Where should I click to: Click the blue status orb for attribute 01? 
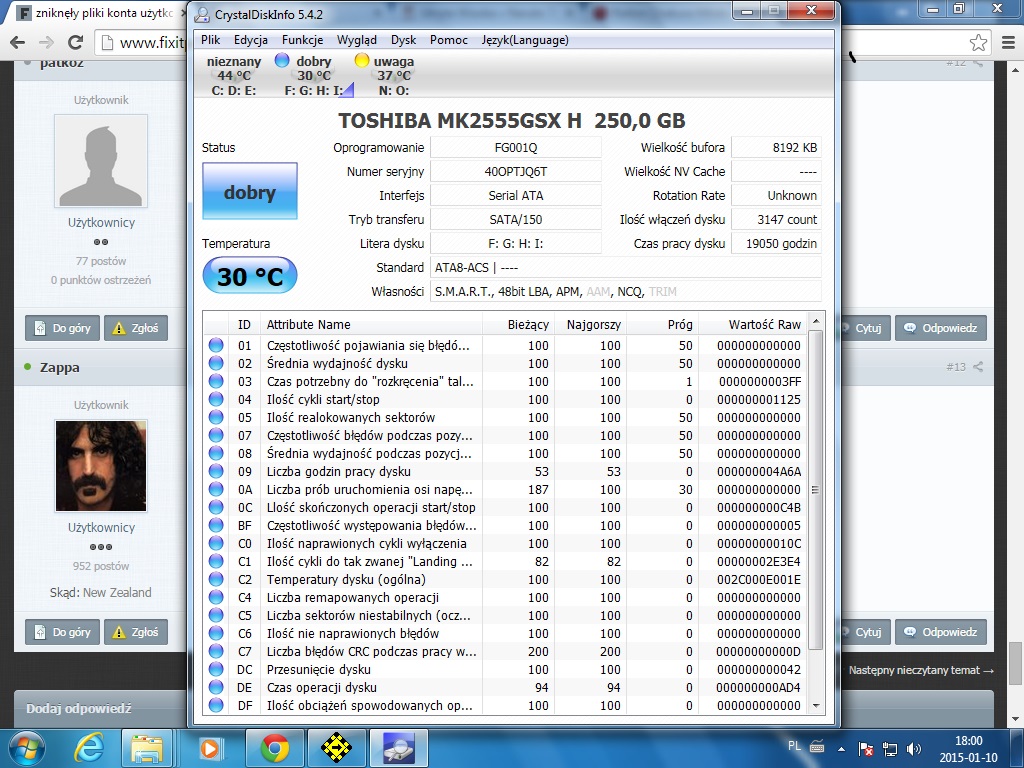[216, 345]
